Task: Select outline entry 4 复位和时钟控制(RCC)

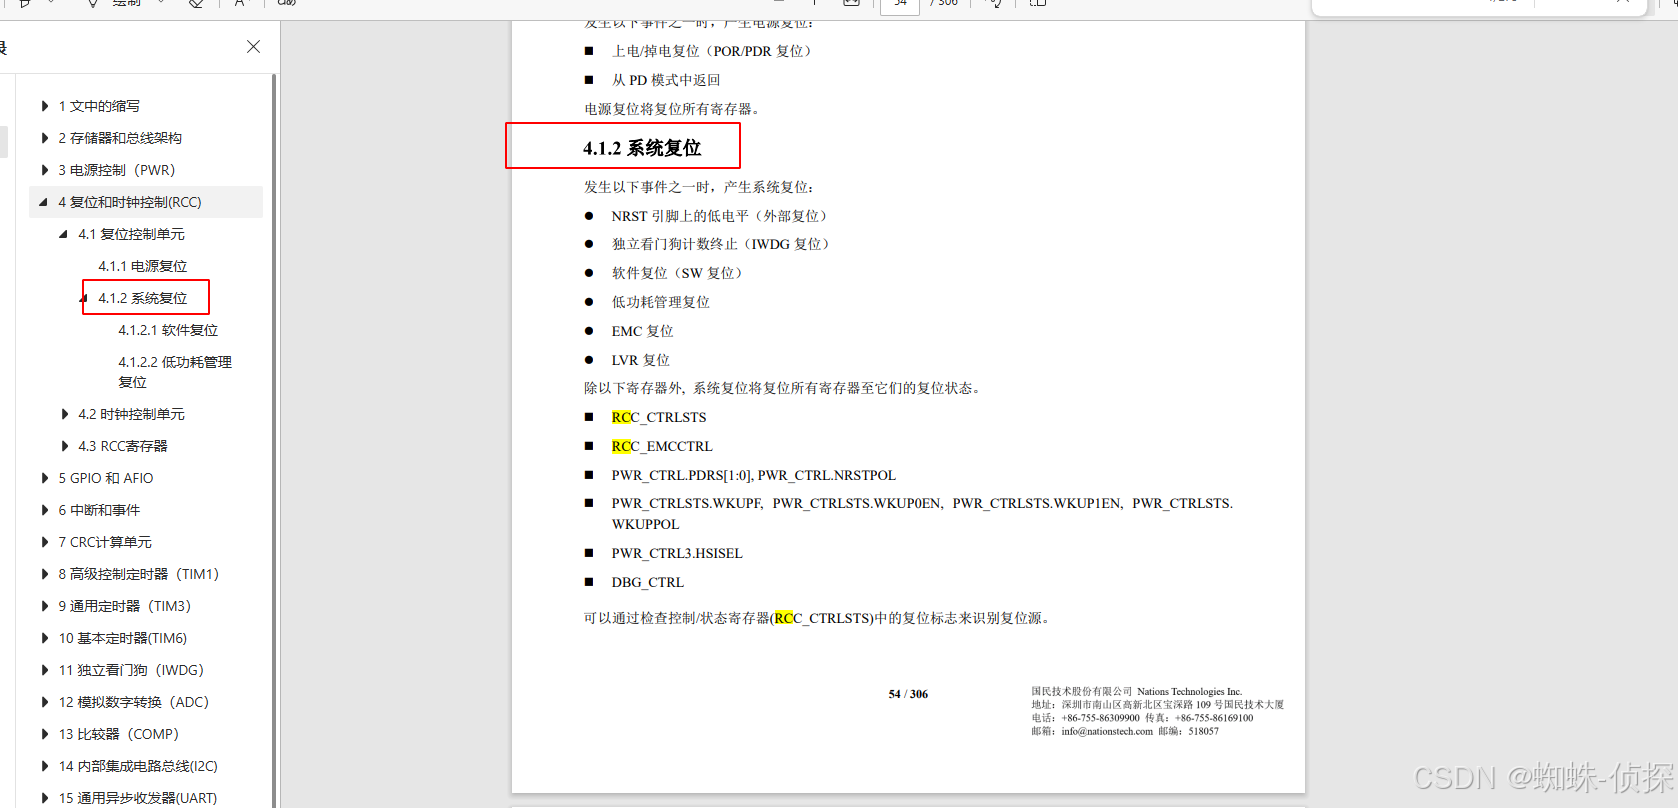Action: coord(130,202)
